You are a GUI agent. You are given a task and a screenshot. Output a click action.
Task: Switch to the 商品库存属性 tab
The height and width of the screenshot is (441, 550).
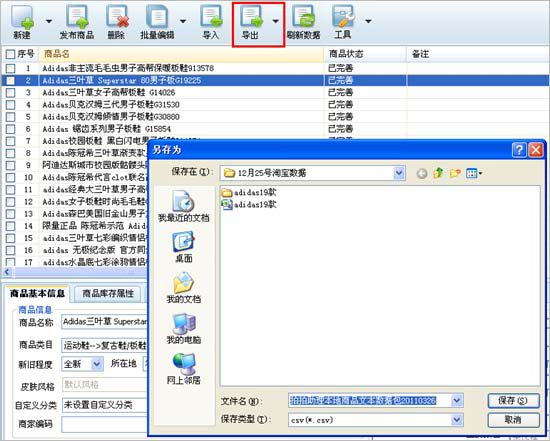click(108, 294)
